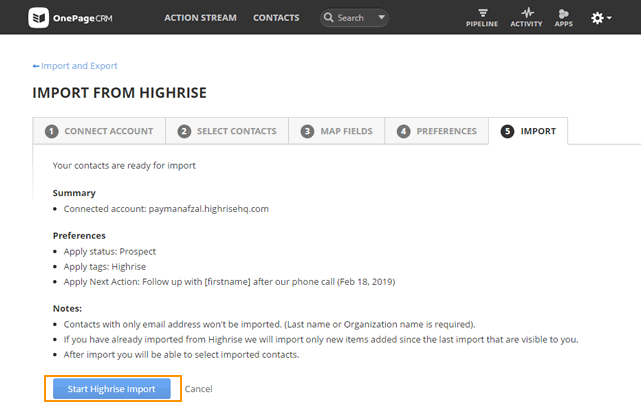Click the OnePageCRM logo
The height and width of the screenshot is (417, 641).
click(x=70, y=18)
